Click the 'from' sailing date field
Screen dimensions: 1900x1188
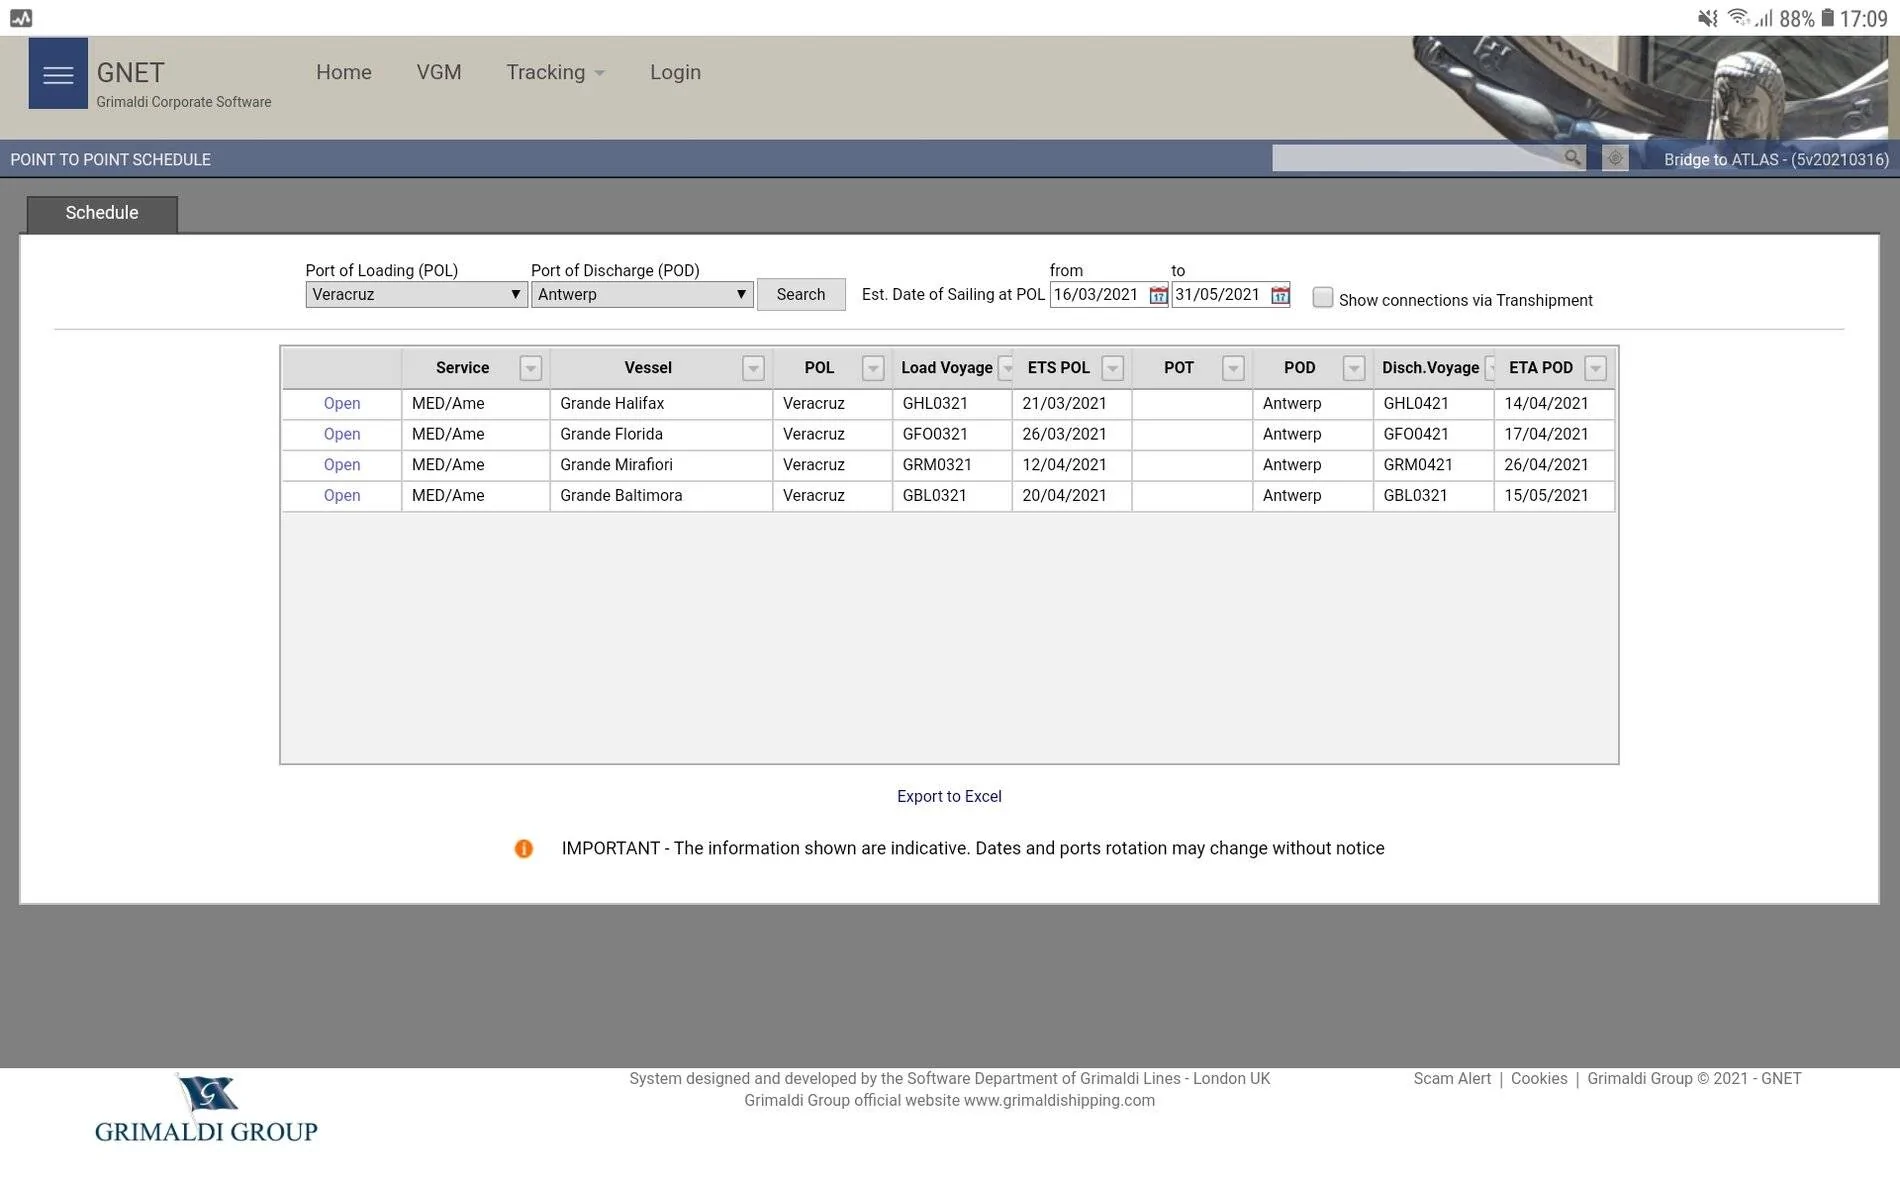[1098, 295]
